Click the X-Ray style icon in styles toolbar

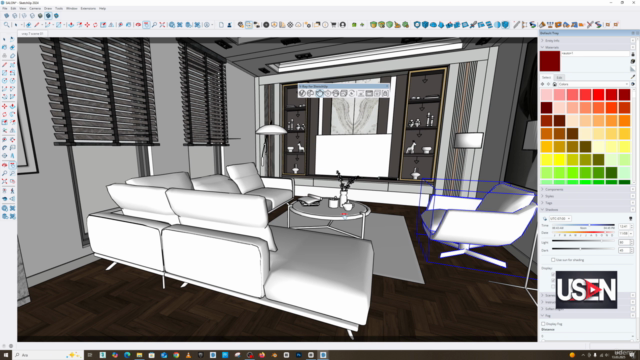[7, 16]
